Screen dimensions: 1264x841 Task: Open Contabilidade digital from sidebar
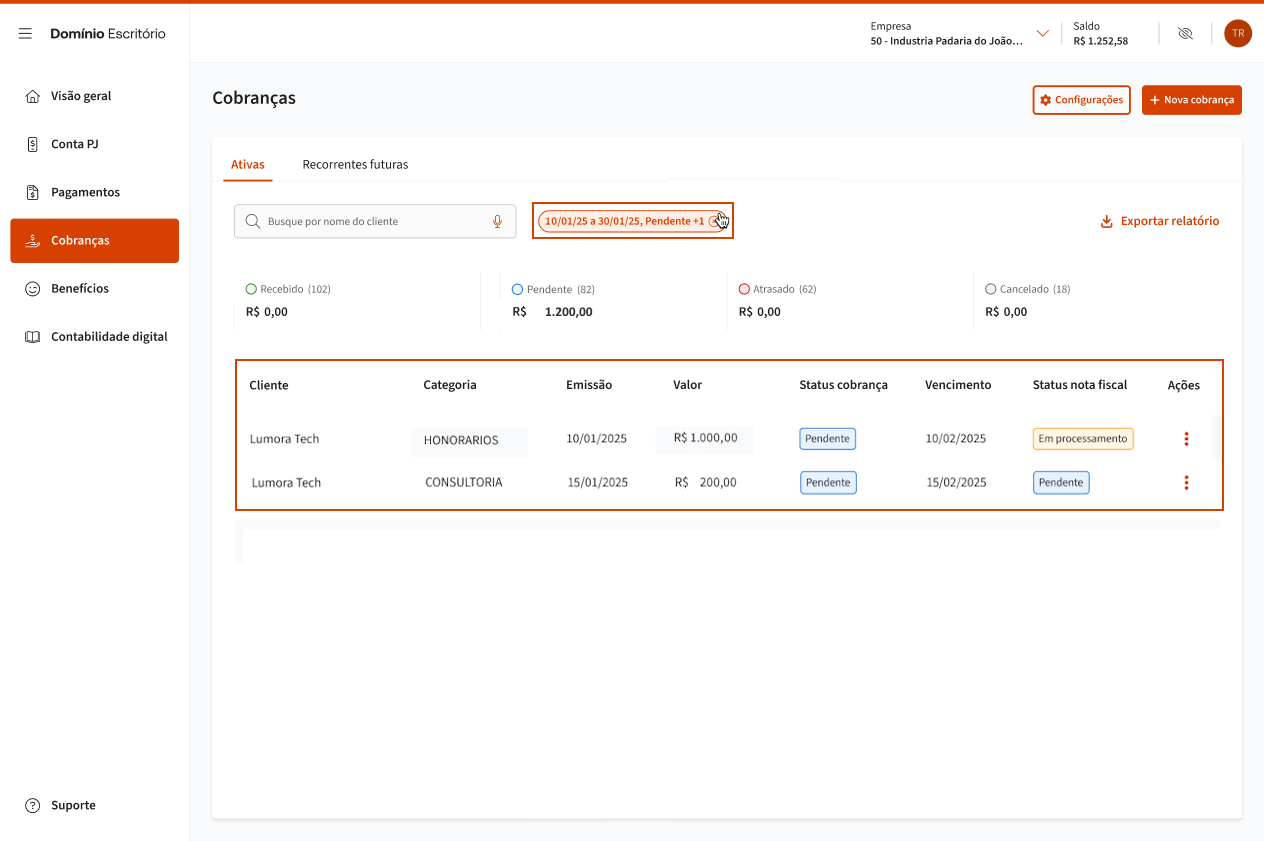click(109, 337)
